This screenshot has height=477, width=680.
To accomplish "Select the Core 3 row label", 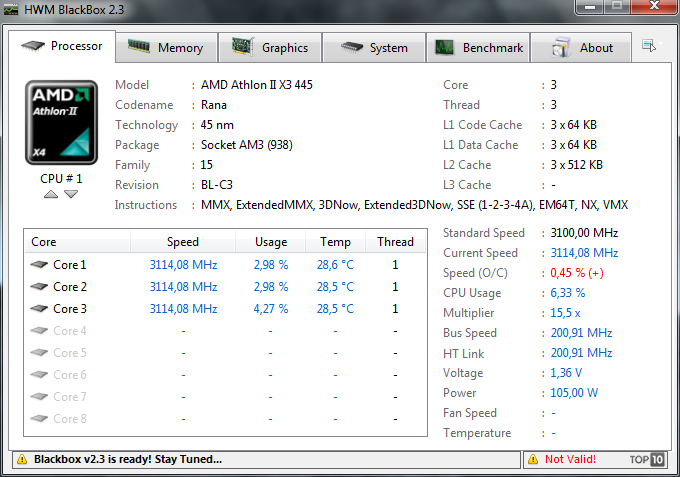I will pyautogui.click(x=69, y=309).
